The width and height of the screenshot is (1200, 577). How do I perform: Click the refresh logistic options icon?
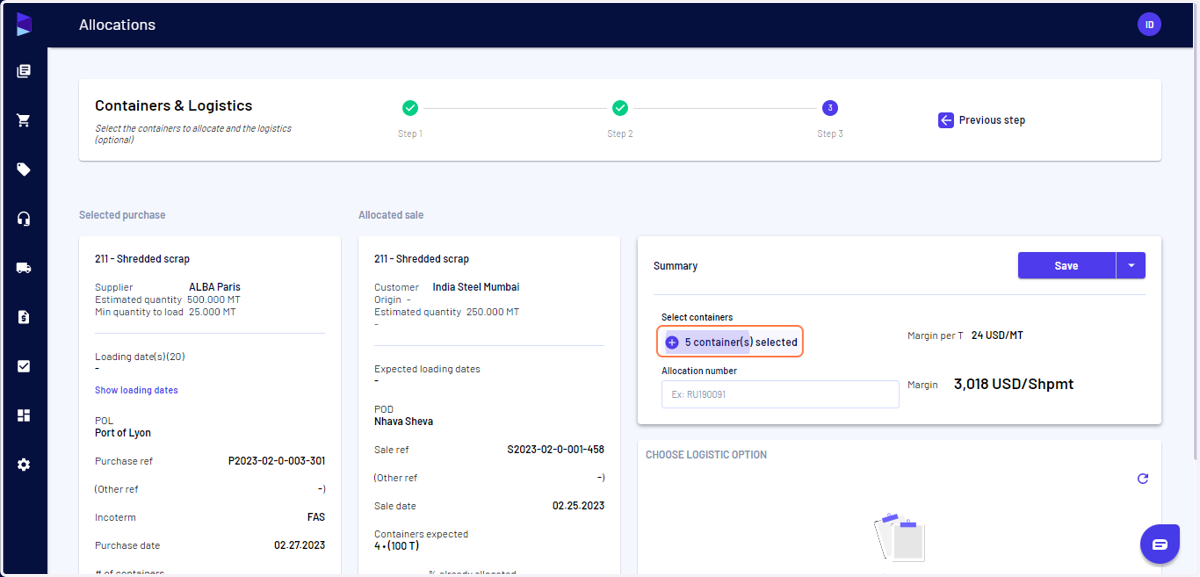tap(1143, 479)
